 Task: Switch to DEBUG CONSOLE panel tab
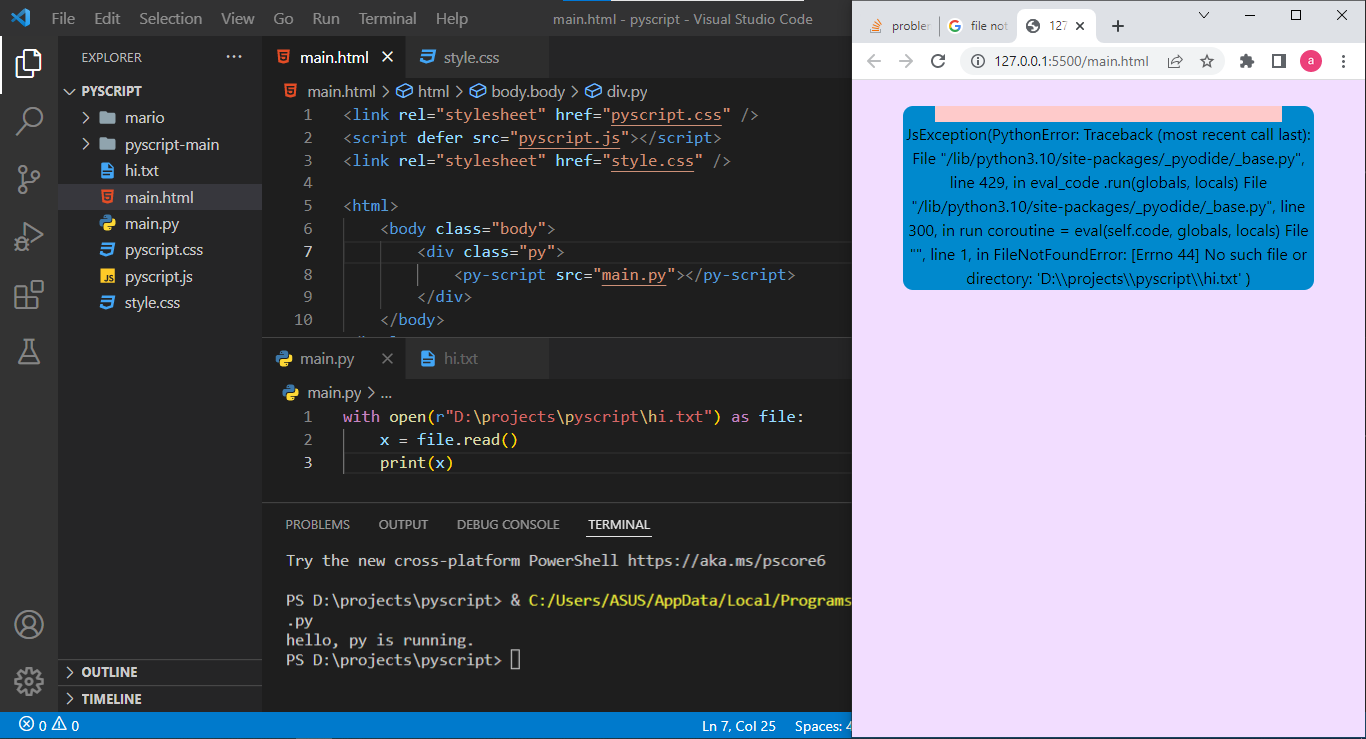point(508,524)
